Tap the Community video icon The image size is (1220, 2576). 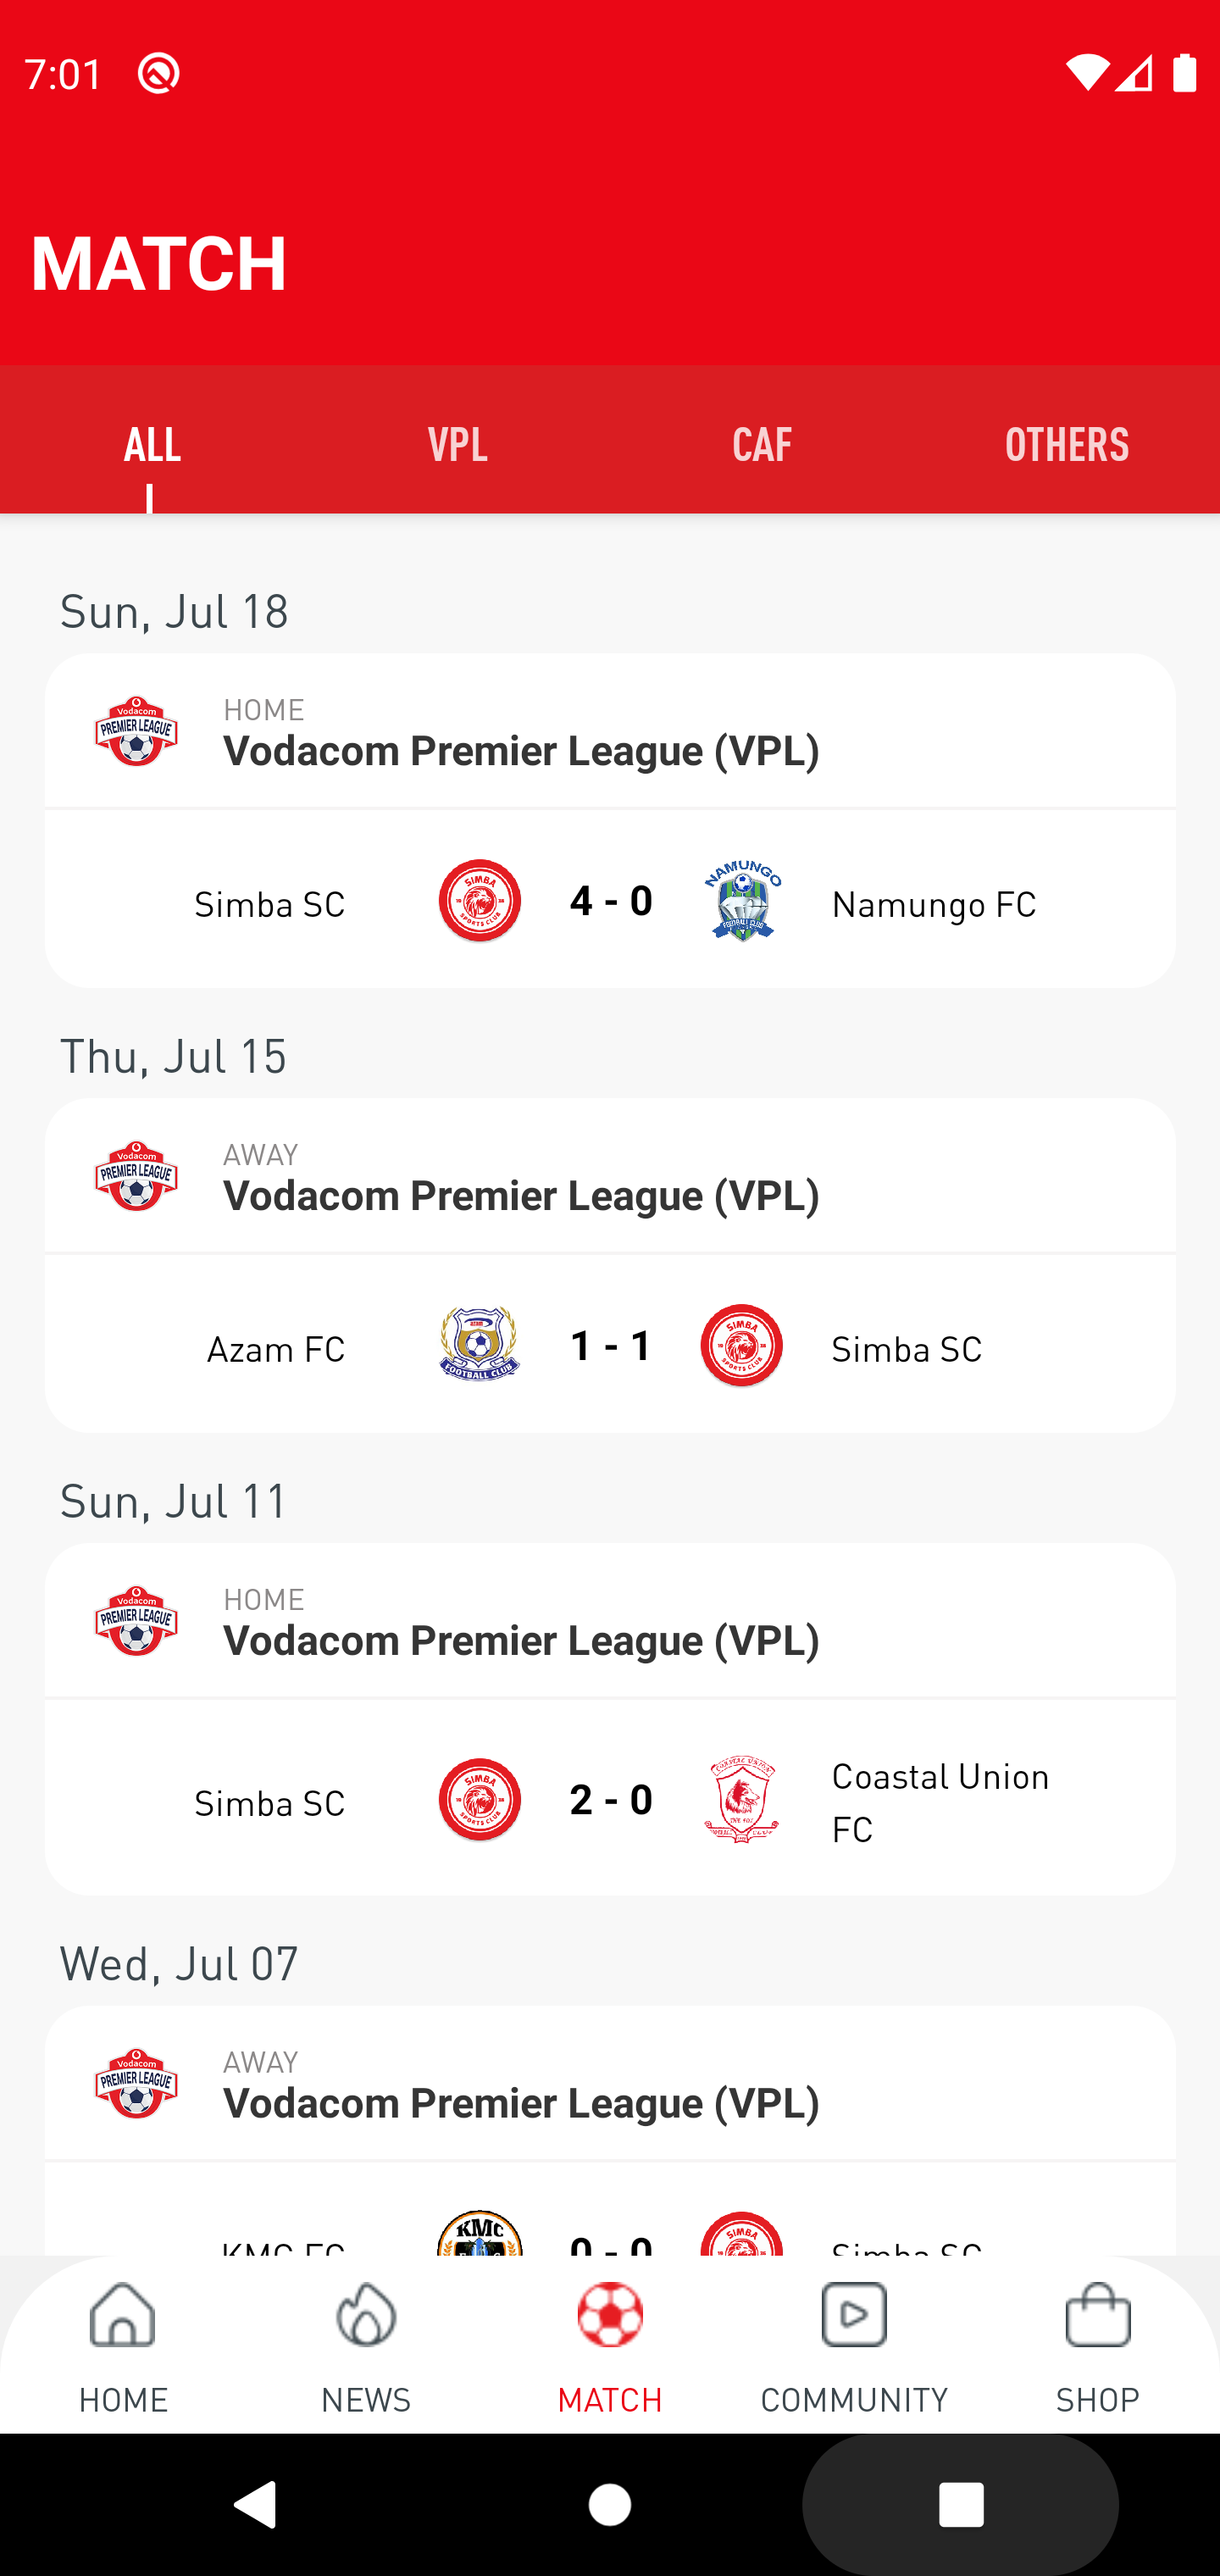853,2315
